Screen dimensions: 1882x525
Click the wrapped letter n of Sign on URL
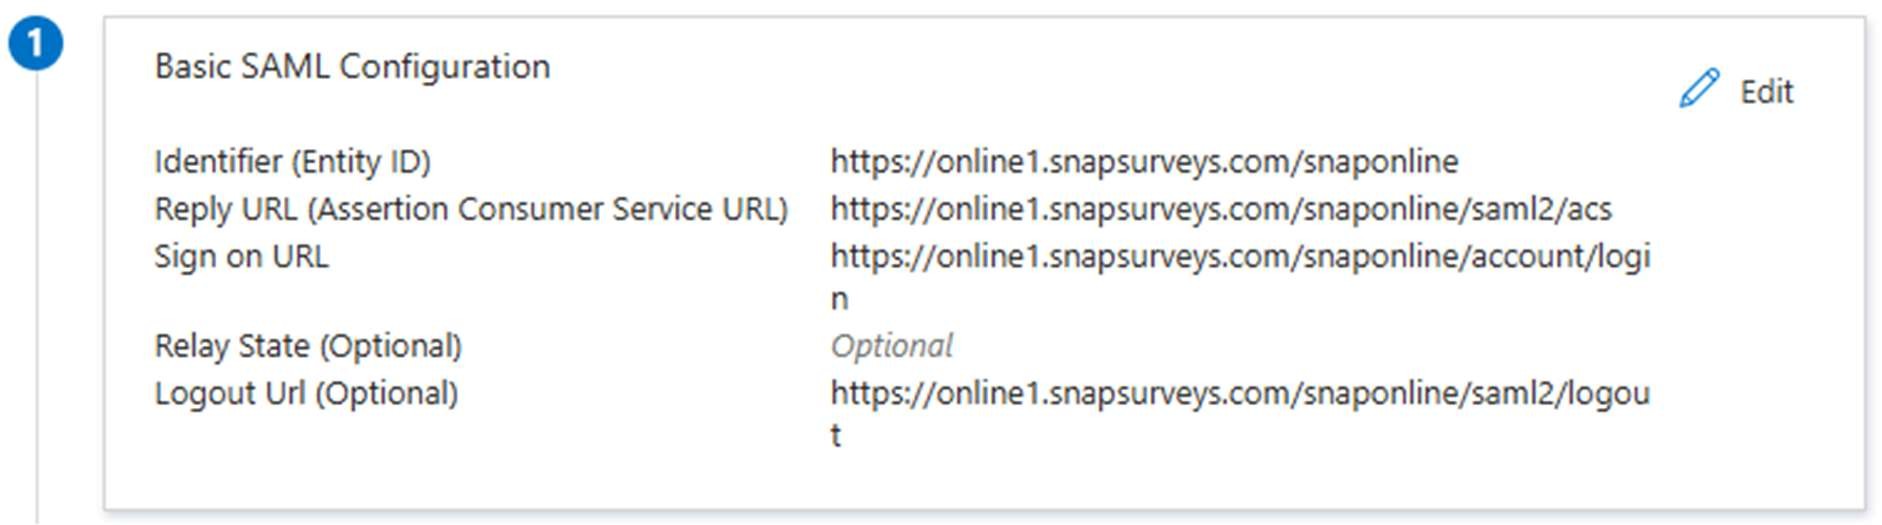(x=839, y=299)
